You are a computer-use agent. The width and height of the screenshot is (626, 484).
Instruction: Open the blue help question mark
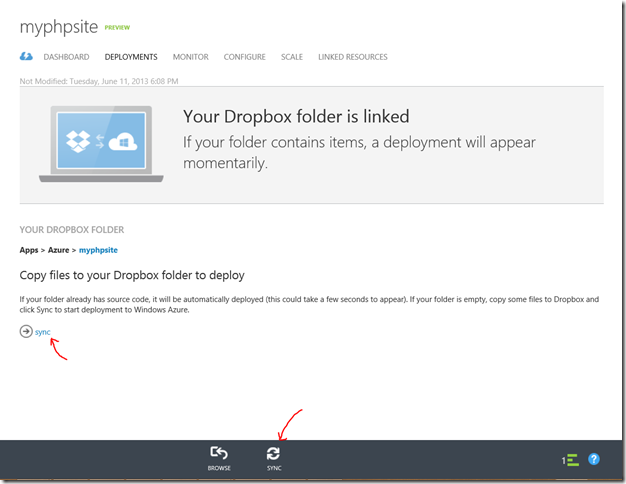pyautogui.click(x=594, y=459)
